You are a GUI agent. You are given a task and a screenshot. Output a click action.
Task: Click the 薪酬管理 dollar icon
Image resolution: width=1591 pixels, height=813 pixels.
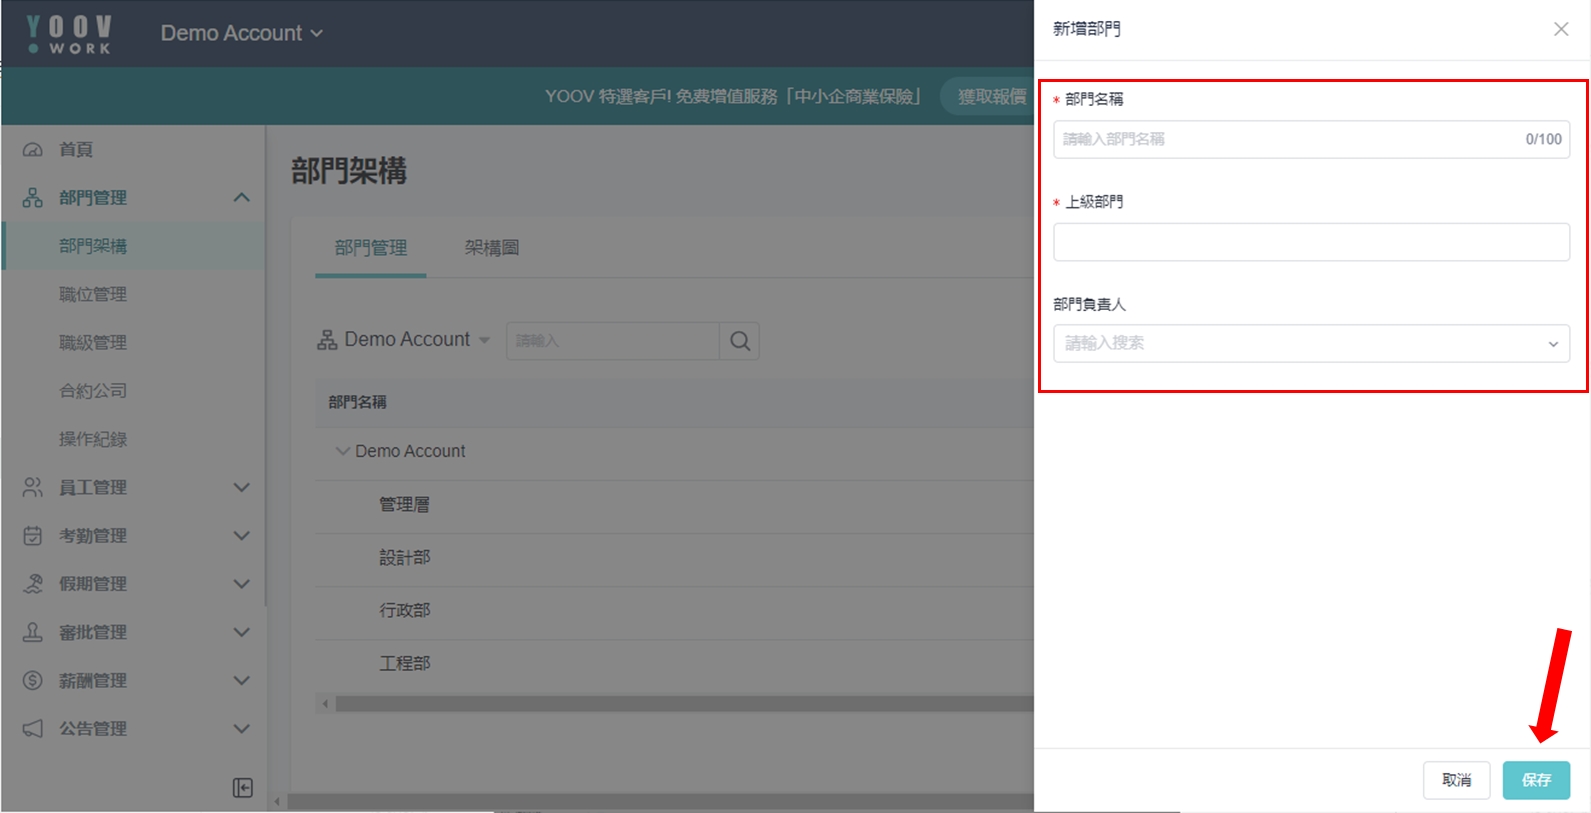click(x=33, y=681)
